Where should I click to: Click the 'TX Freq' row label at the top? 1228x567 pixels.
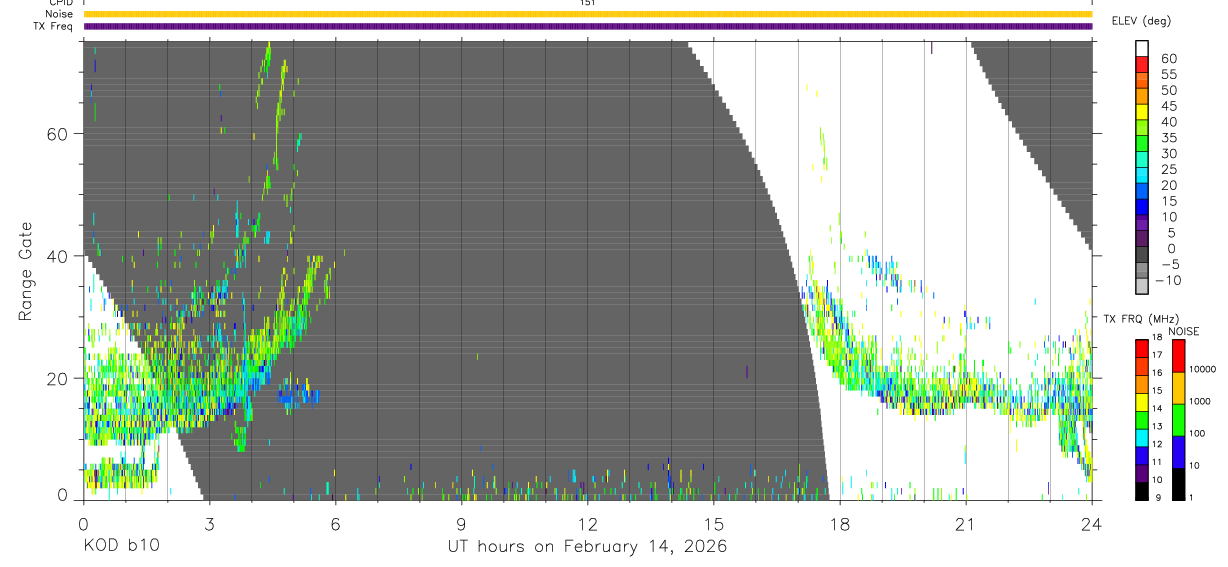point(55,26)
